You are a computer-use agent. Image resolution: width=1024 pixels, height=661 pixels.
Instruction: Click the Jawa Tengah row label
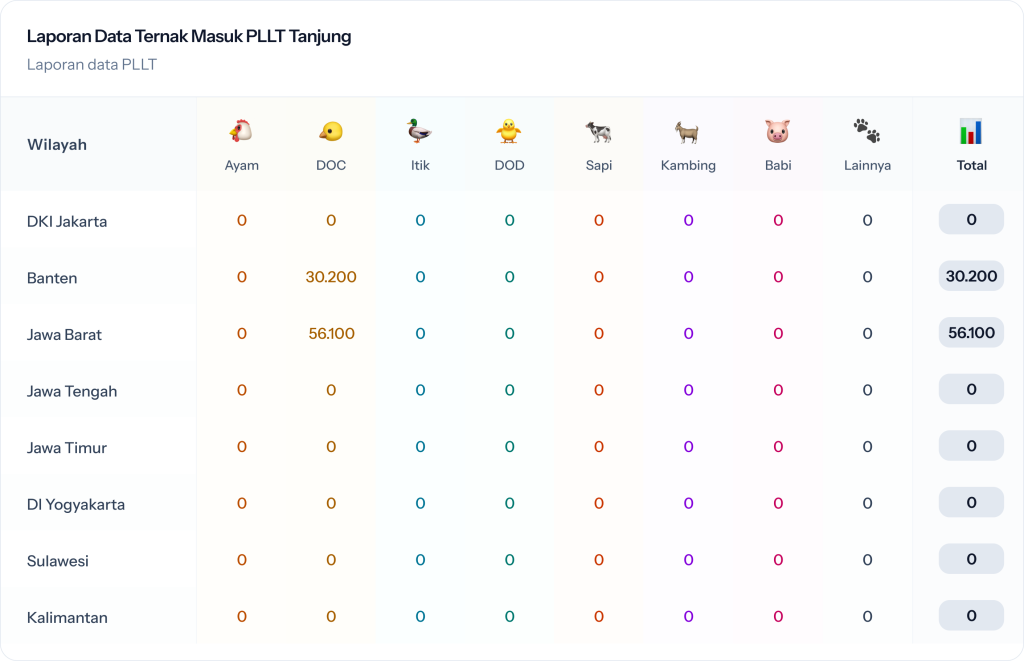pos(72,391)
